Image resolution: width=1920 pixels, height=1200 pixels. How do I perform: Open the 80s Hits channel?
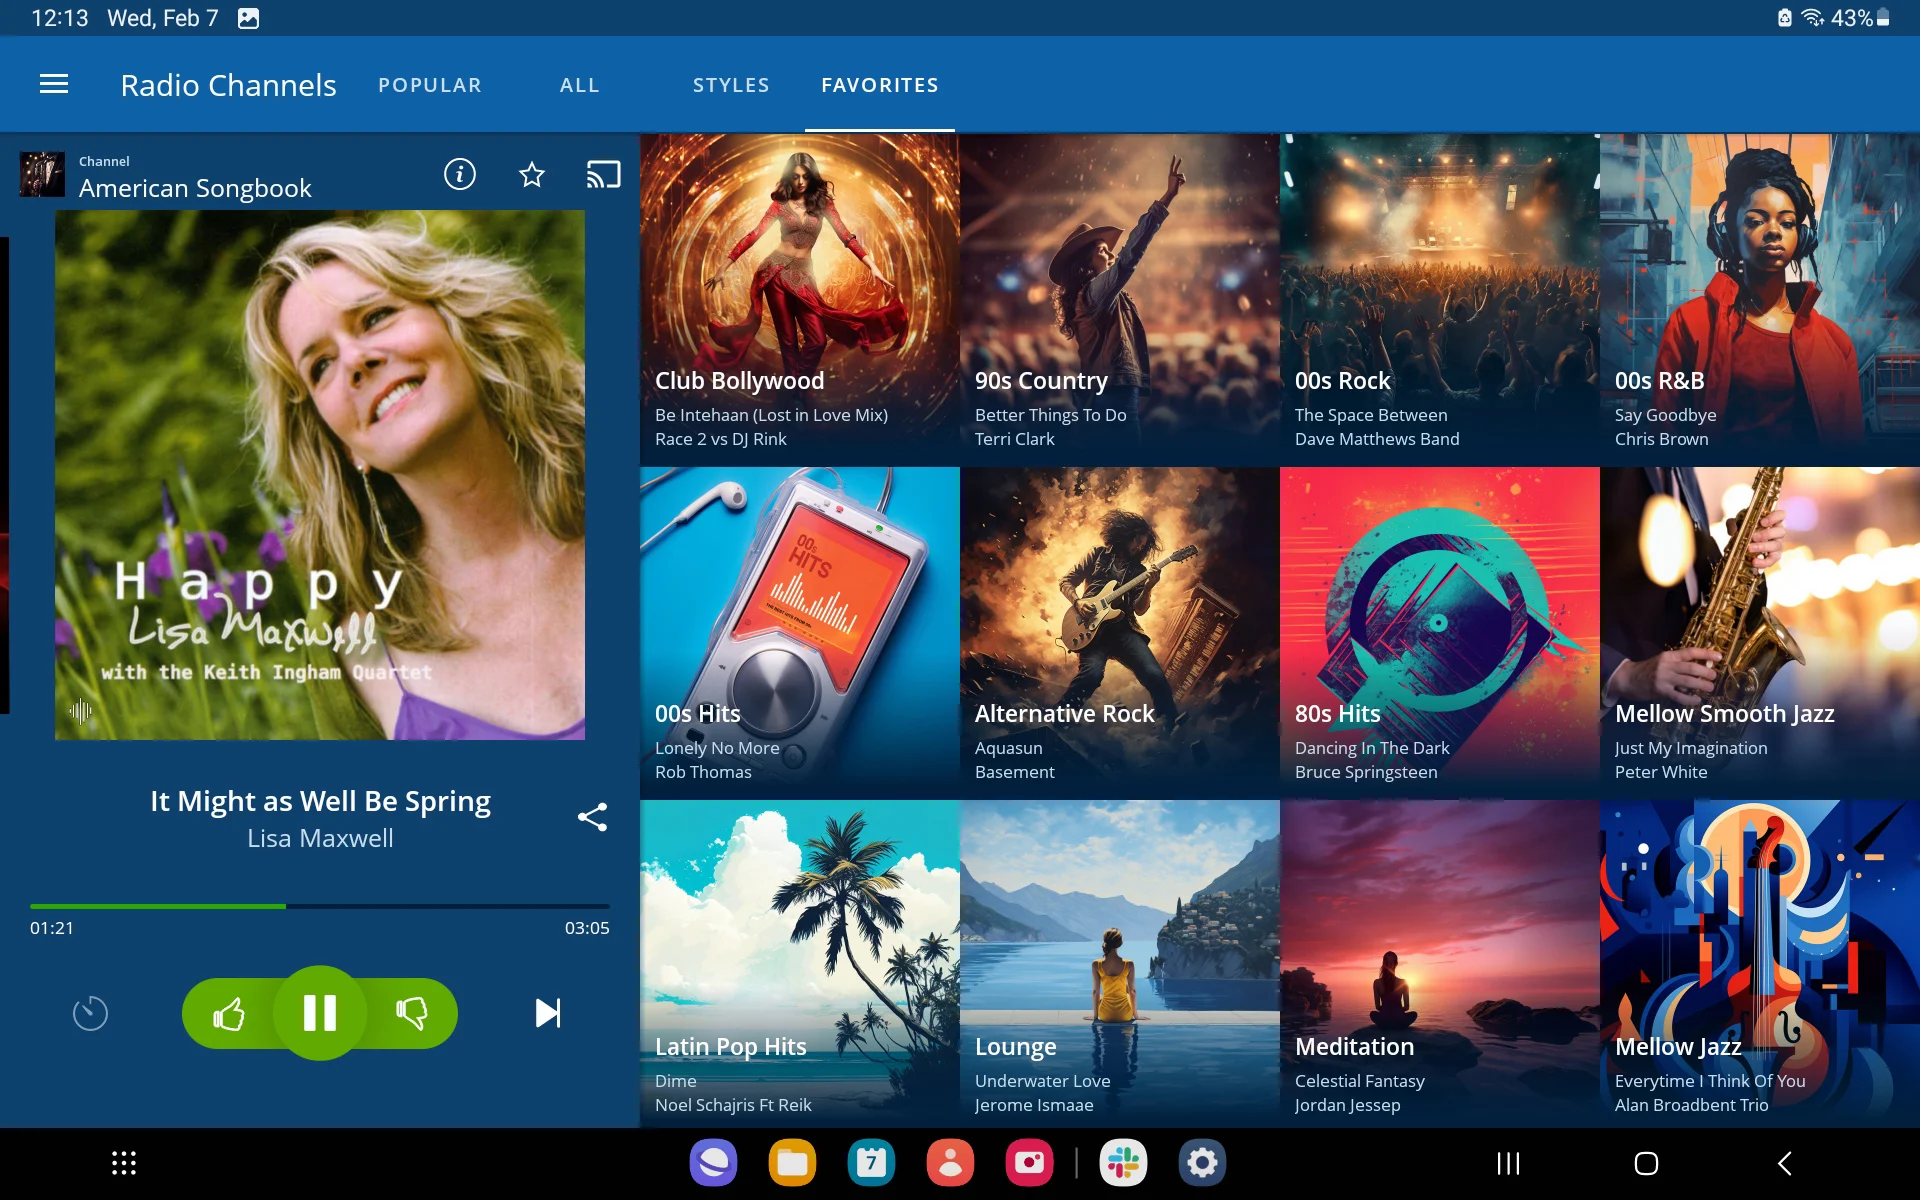click(x=1440, y=632)
